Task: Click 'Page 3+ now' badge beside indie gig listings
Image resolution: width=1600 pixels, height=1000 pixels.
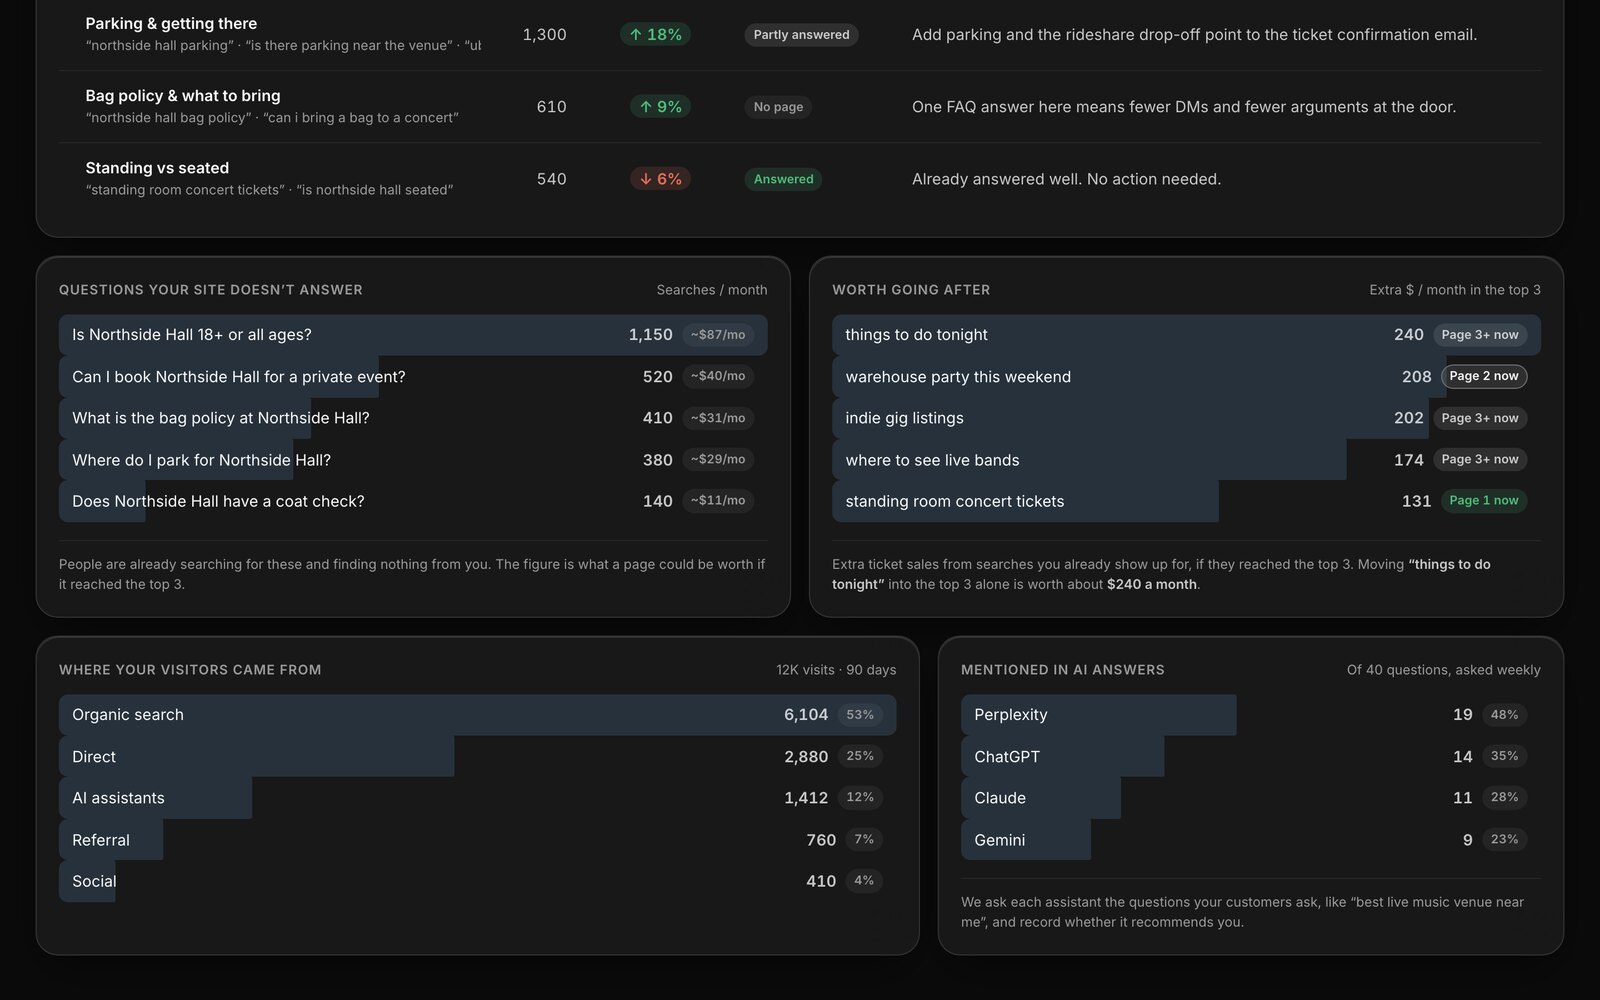Action: 1480,418
